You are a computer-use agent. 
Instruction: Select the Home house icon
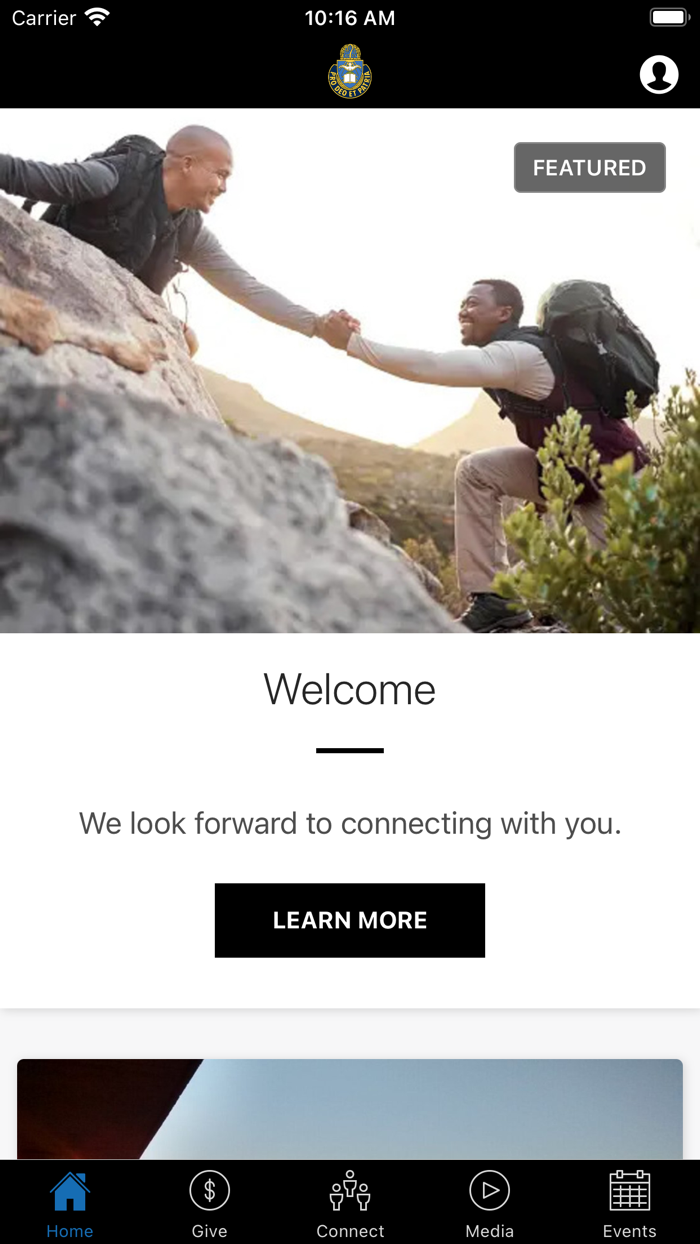coord(70,1191)
